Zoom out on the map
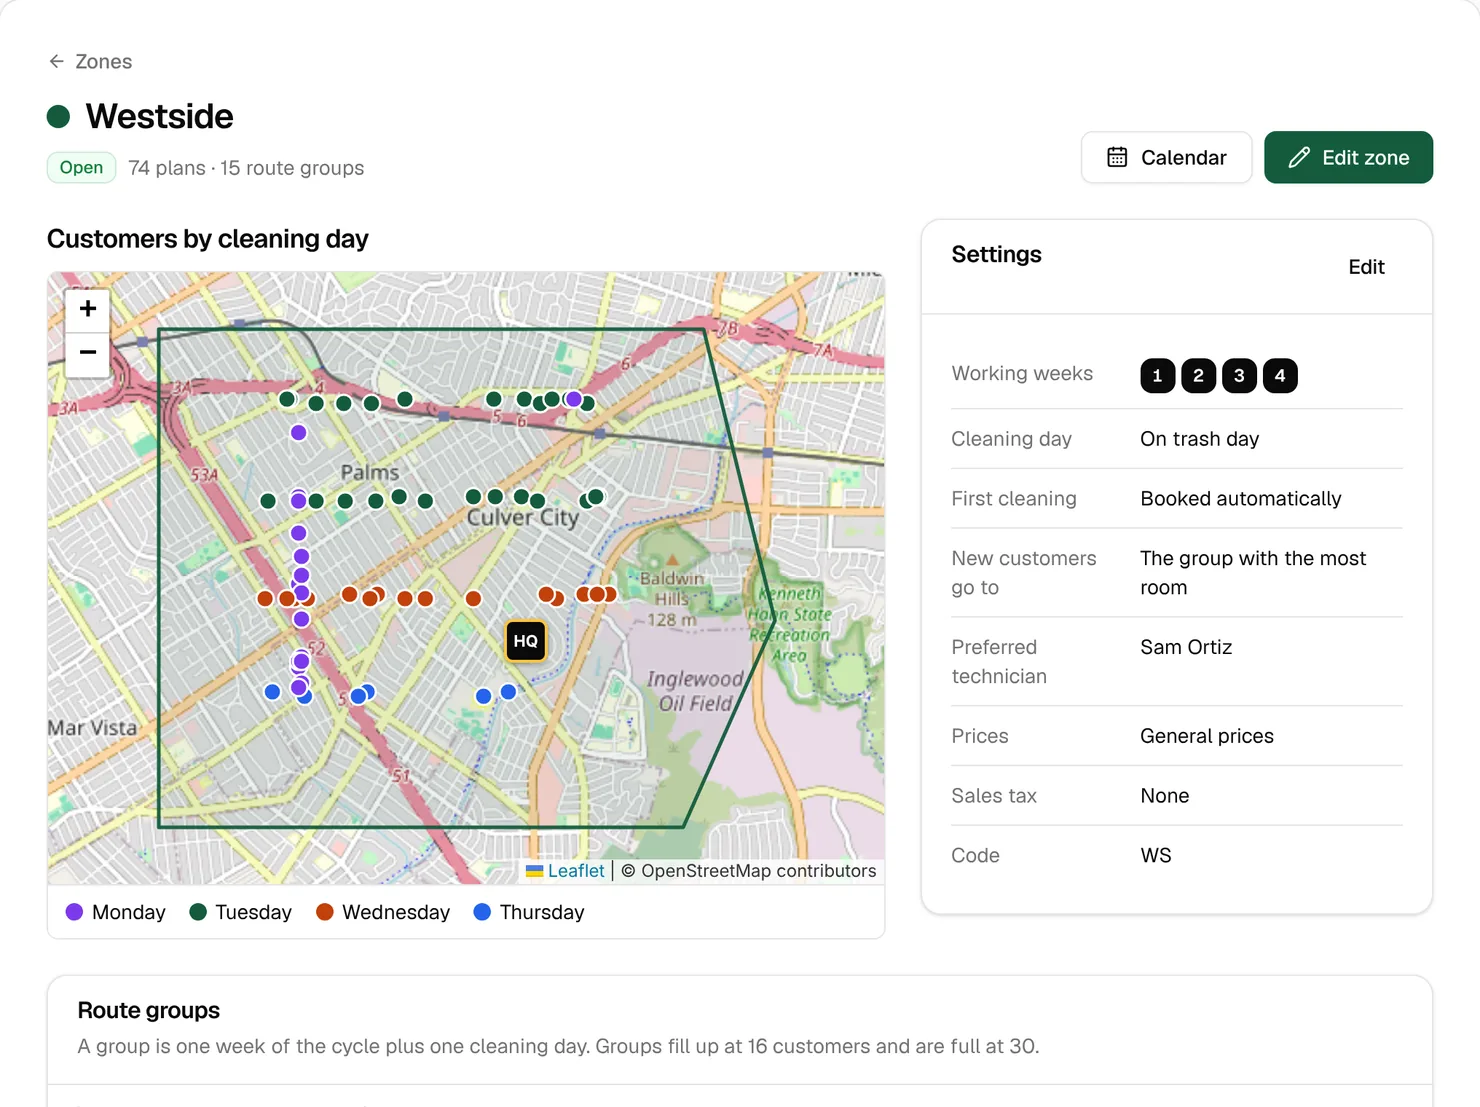This screenshot has height=1107, width=1480. pos(88,354)
